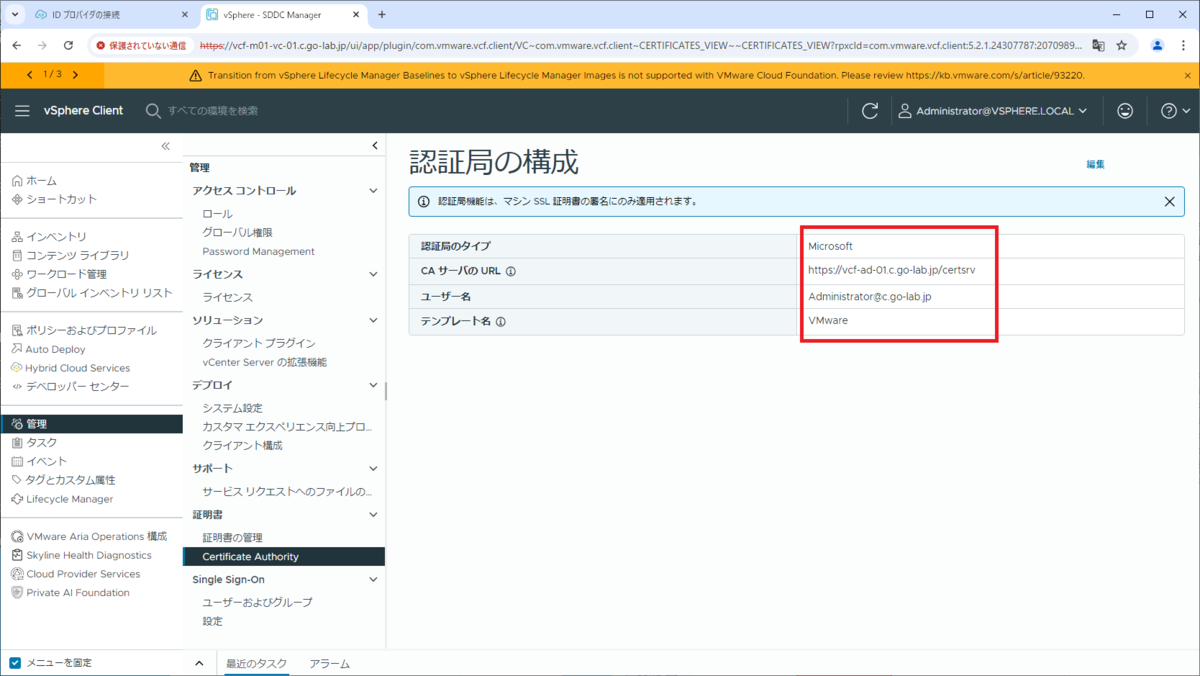Collapse the Licenses section

[374, 274]
